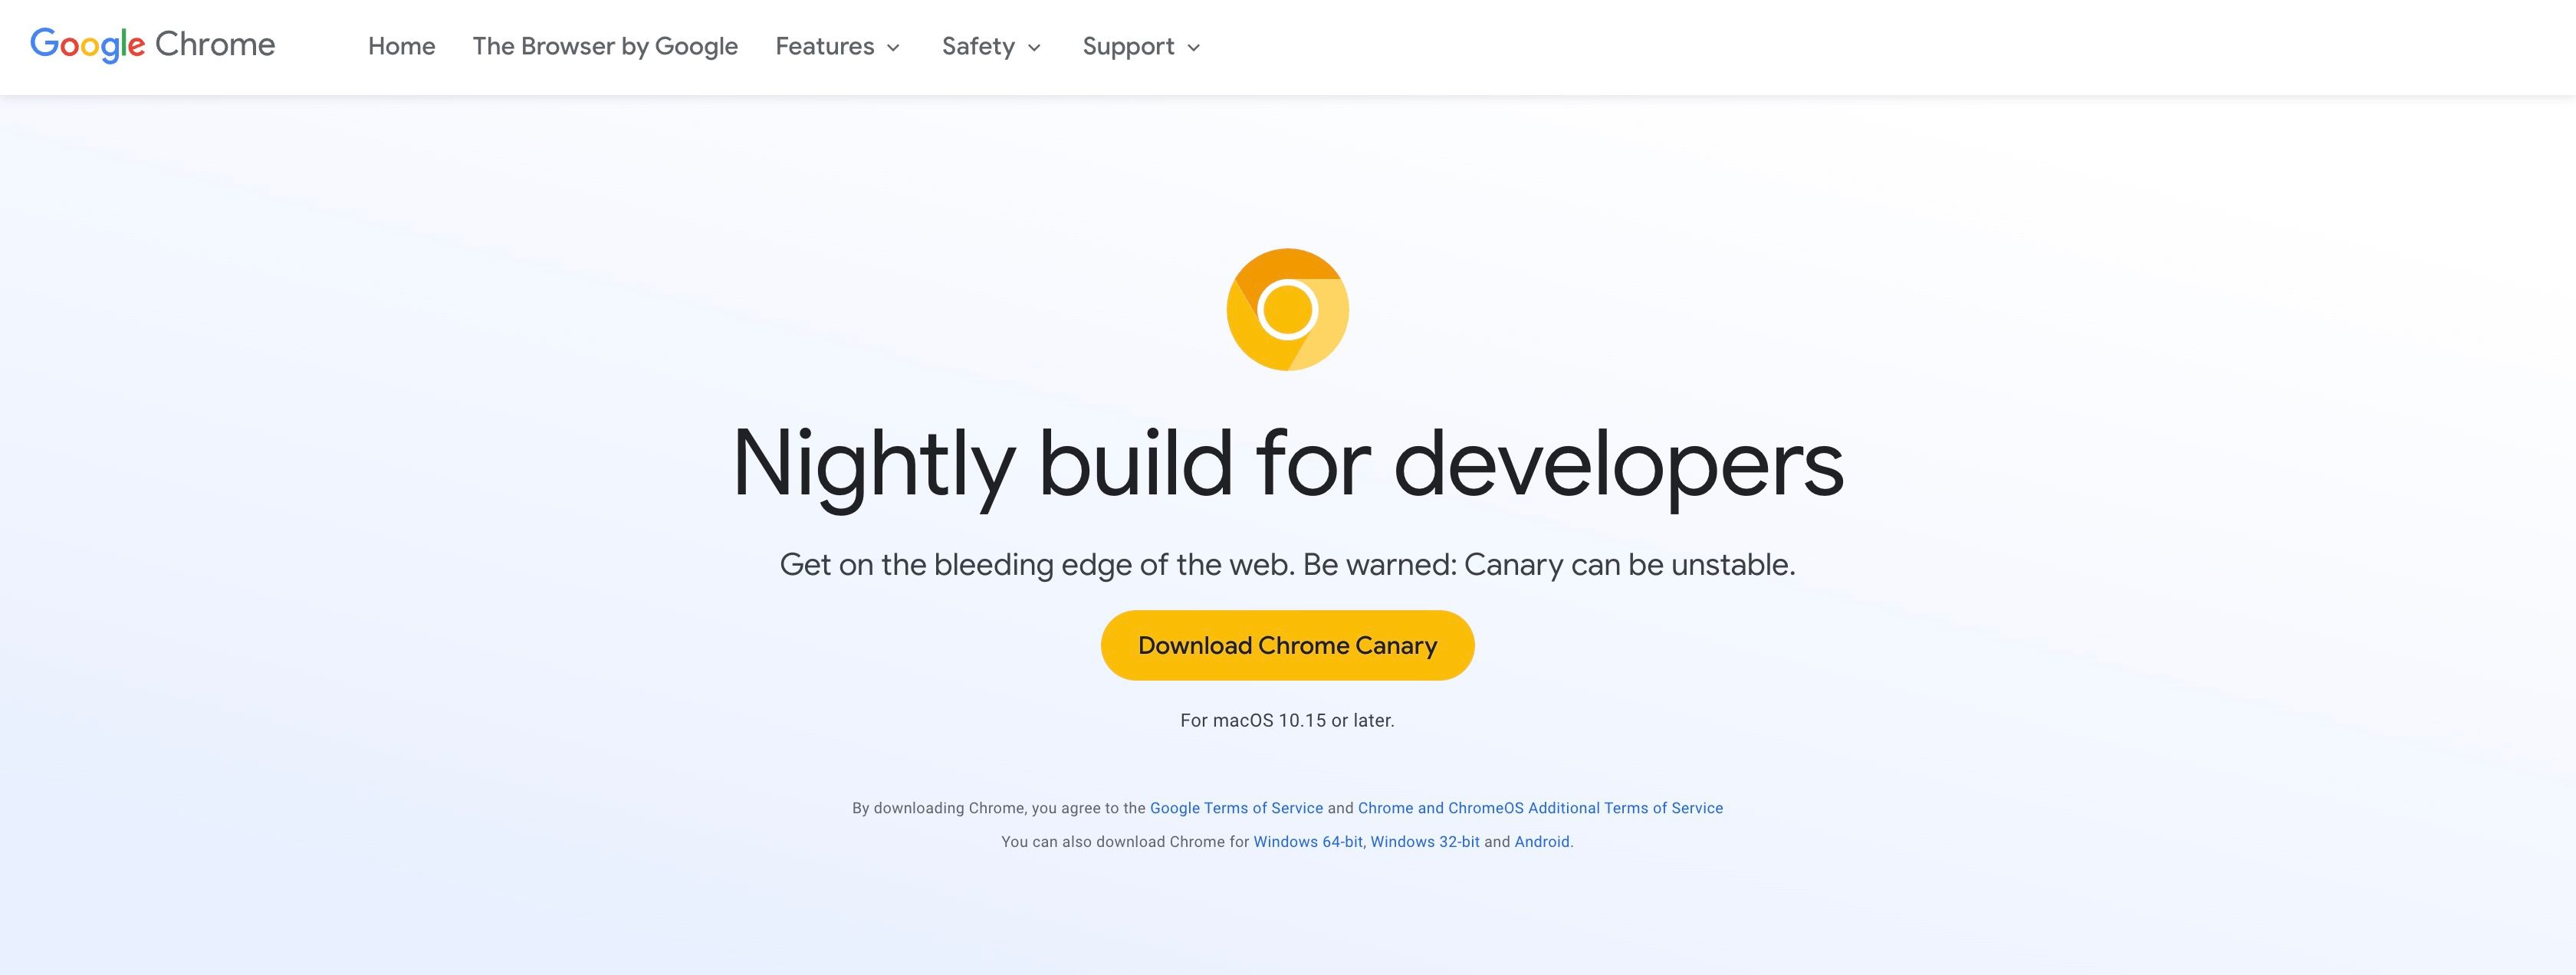Image resolution: width=2576 pixels, height=975 pixels.
Task: Click the 'Google' wordmark in the header
Action: 86,45
